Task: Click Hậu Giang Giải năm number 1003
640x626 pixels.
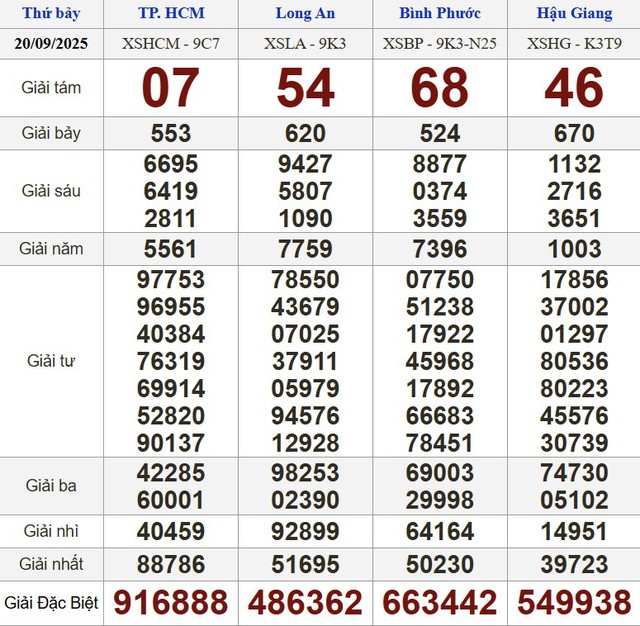Action: [x=573, y=250]
